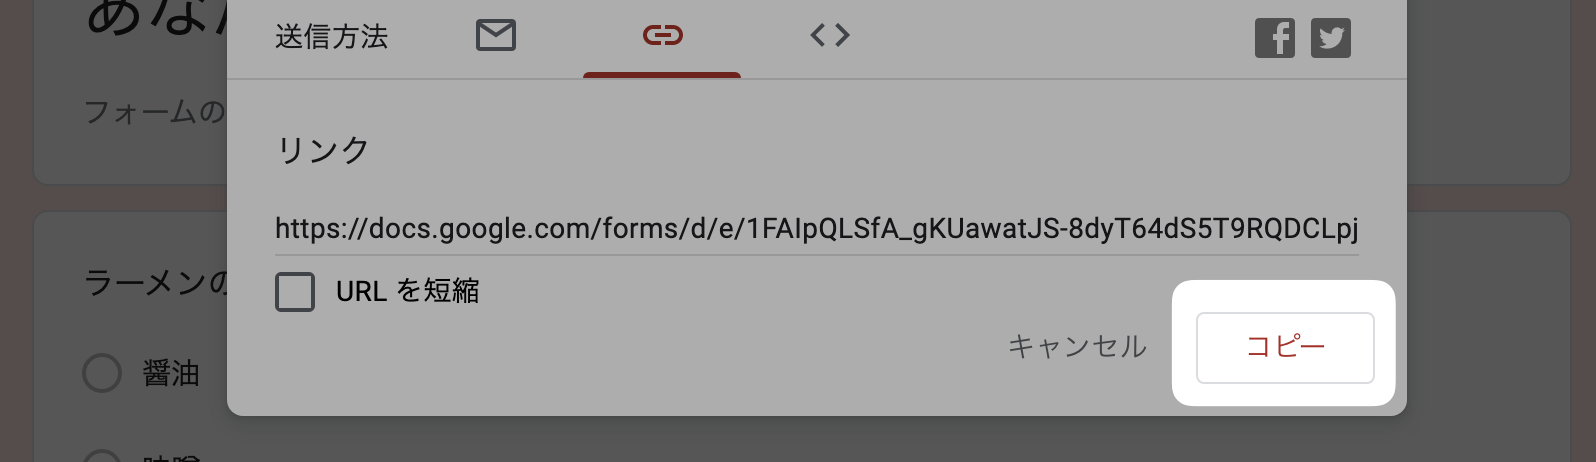Select the partially visible radio below 醤油
This screenshot has width=1596, height=462.
click(102, 455)
